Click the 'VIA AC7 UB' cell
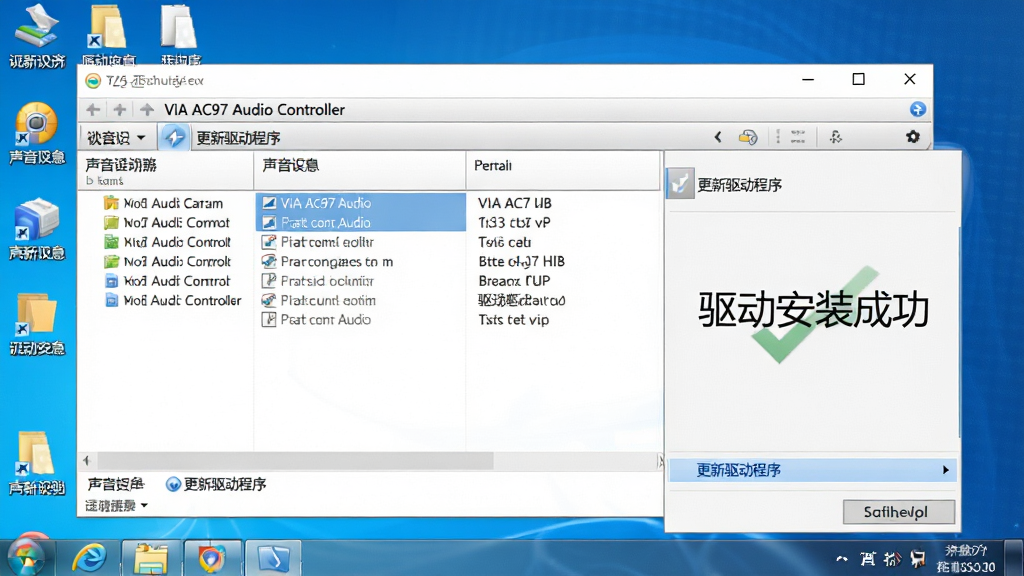This screenshot has width=1024, height=576. click(x=515, y=203)
